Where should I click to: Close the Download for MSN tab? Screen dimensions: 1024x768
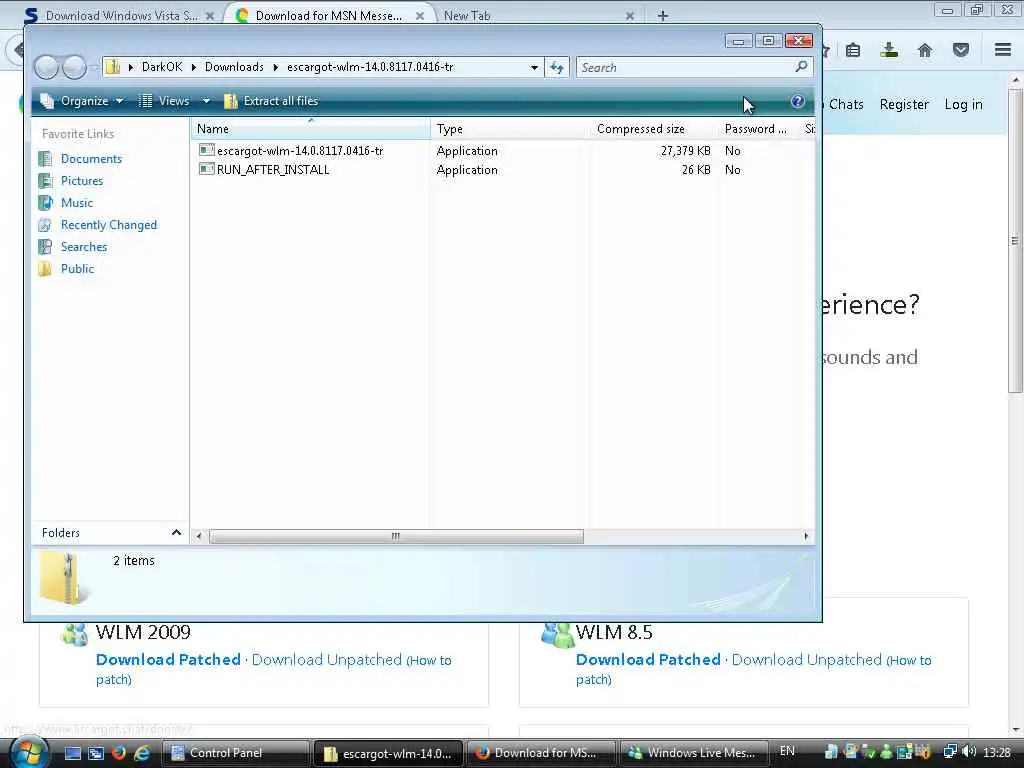[x=420, y=16]
